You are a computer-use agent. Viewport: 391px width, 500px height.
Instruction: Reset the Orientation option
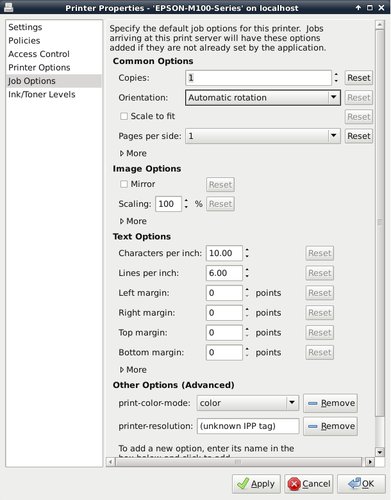[359, 98]
